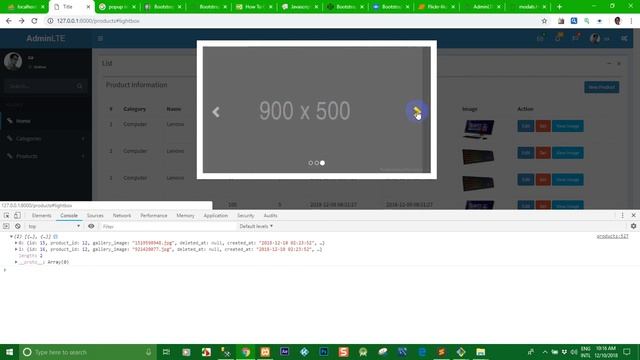Switch to the Application DevTools tab
This screenshot has height=360, width=640.
tap(216, 216)
